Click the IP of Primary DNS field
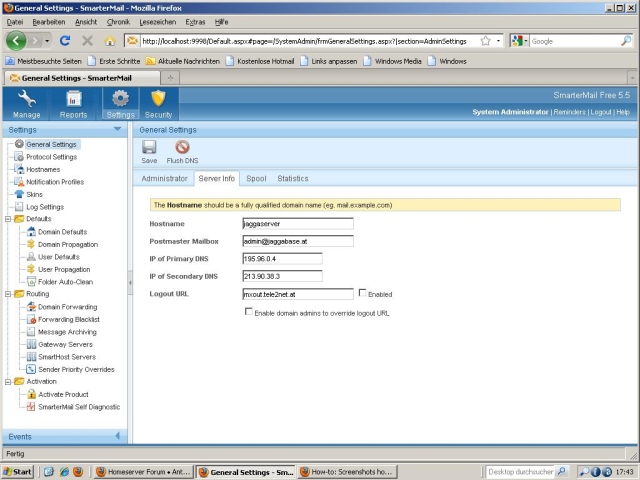Image resolution: width=640 pixels, height=480 pixels. coord(282,259)
